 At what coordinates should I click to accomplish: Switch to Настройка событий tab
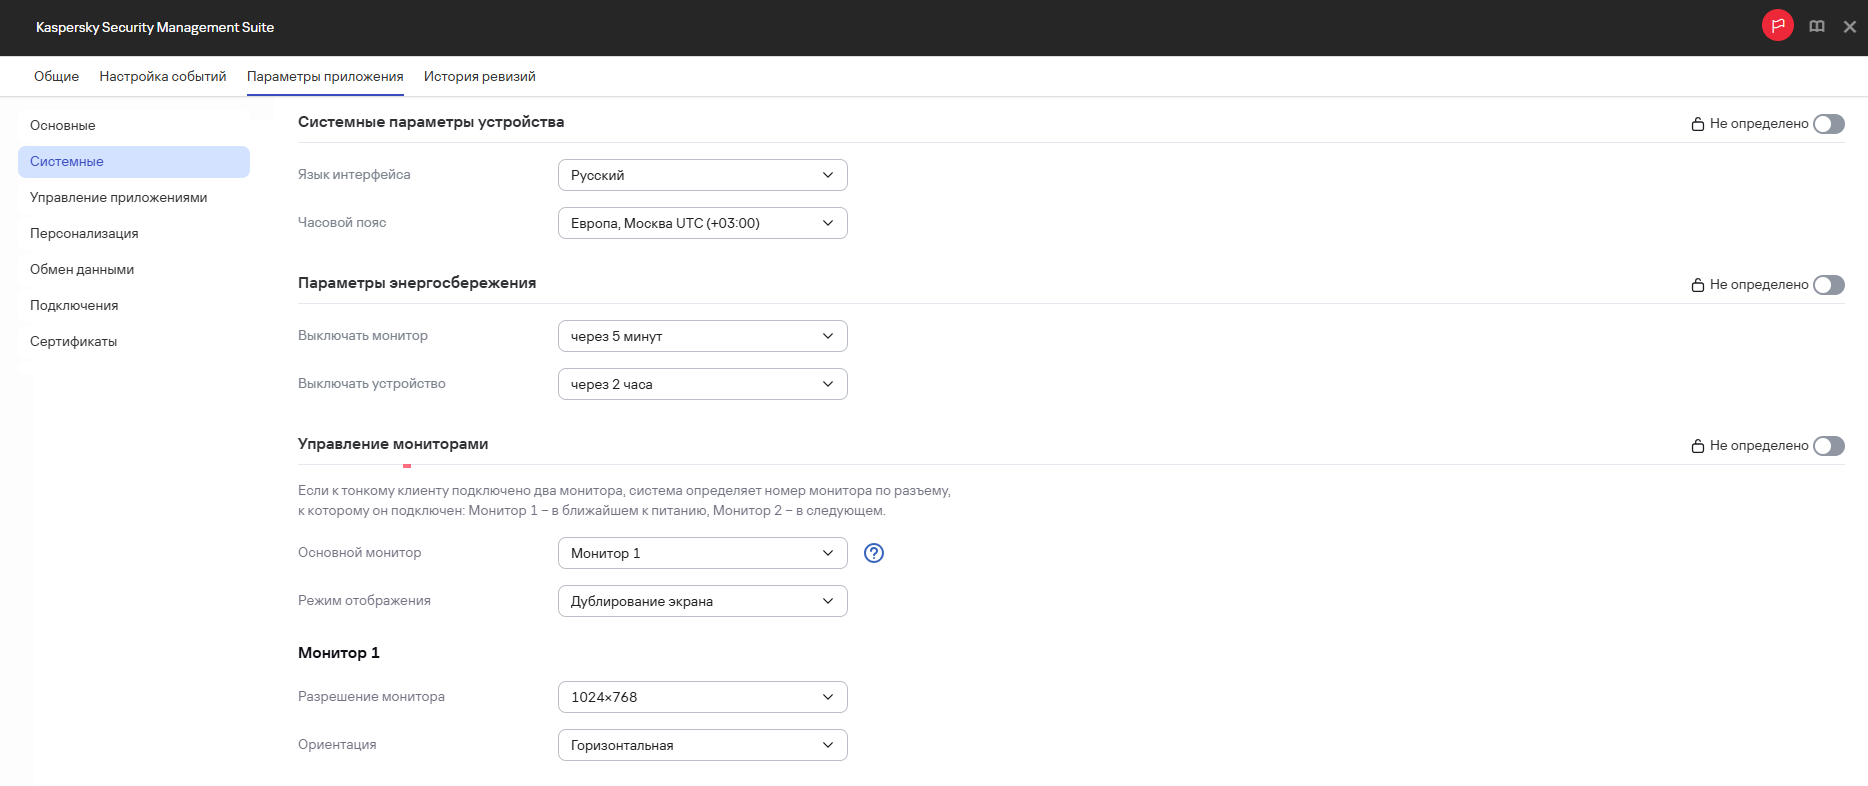click(162, 77)
